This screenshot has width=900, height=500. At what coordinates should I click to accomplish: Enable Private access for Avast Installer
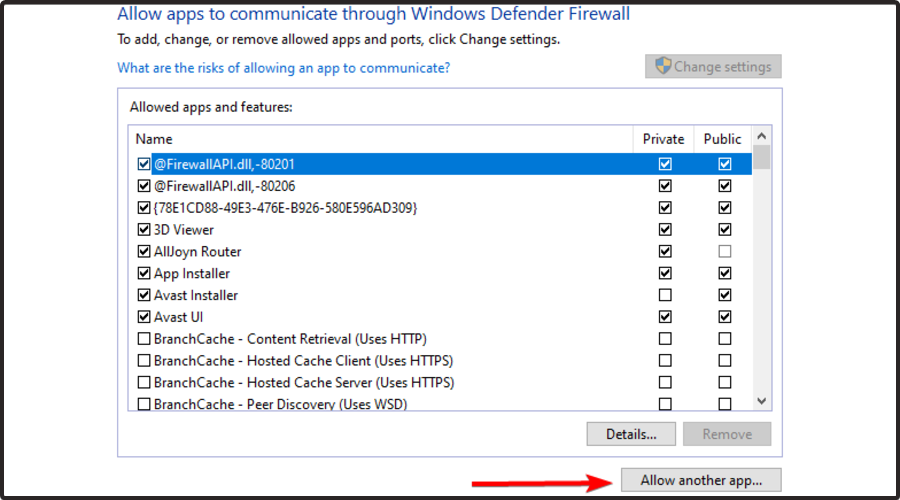pos(665,296)
